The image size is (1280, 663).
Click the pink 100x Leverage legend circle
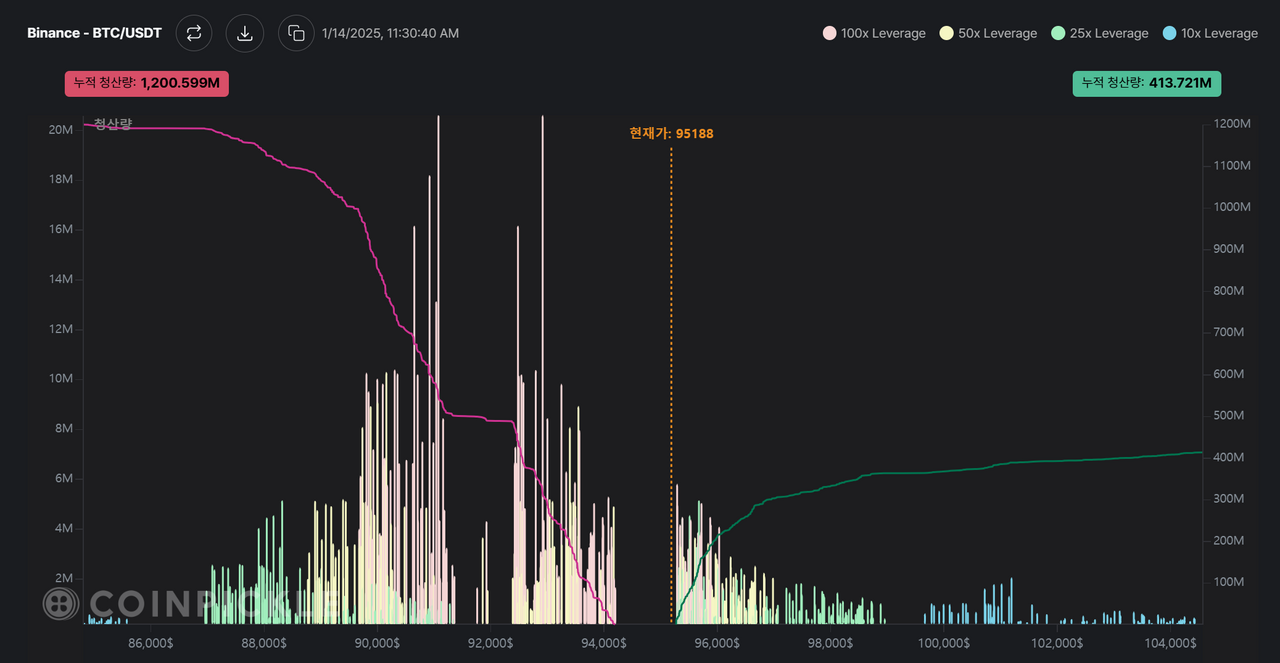click(x=829, y=33)
